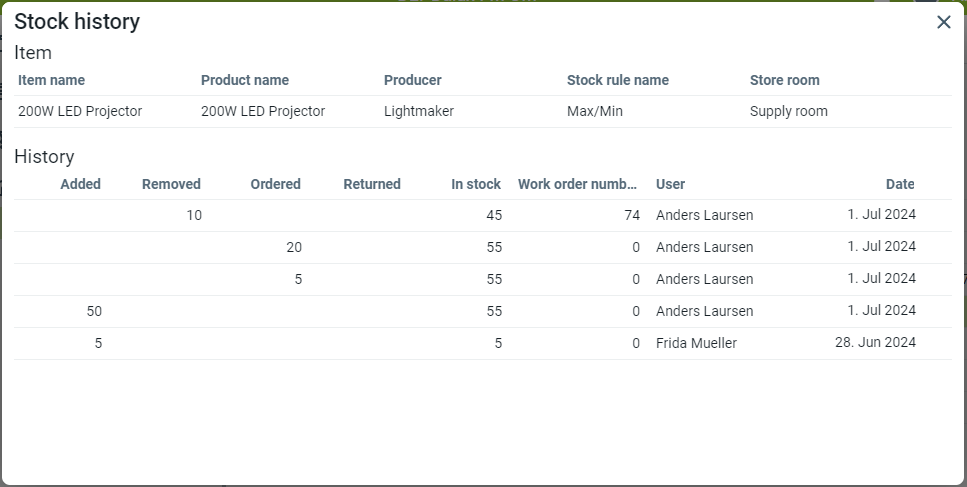
Task: Close the Stock history dialog
Action: point(943,22)
